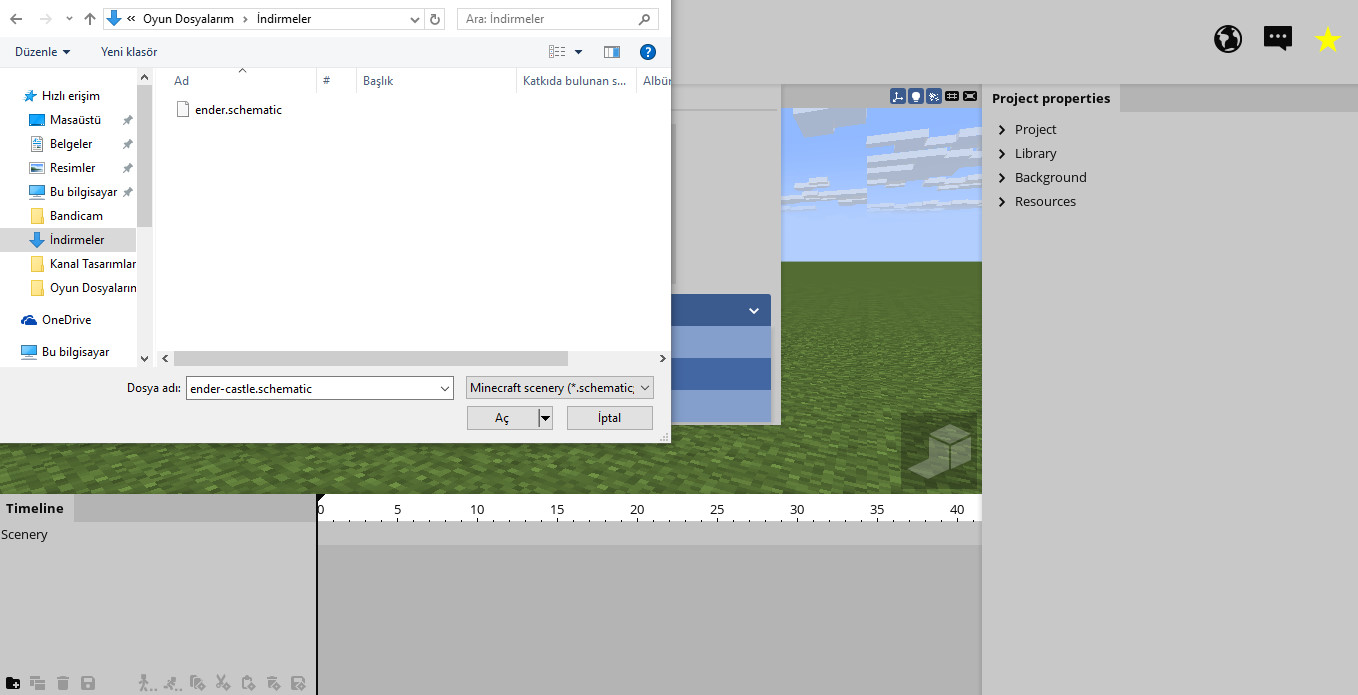Click the 35 mark on timeline ruler
Viewport: 1358px width, 695px height.
(x=877, y=510)
